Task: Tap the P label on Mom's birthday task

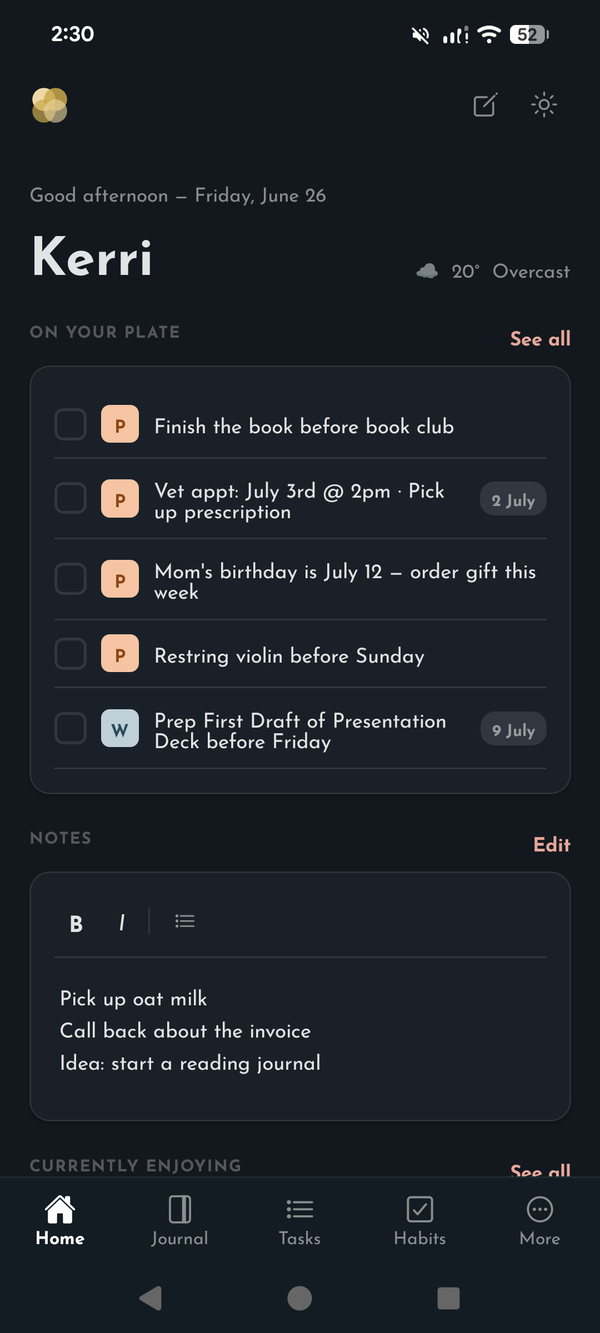Action: pyautogui.click(x=120, y=580)
